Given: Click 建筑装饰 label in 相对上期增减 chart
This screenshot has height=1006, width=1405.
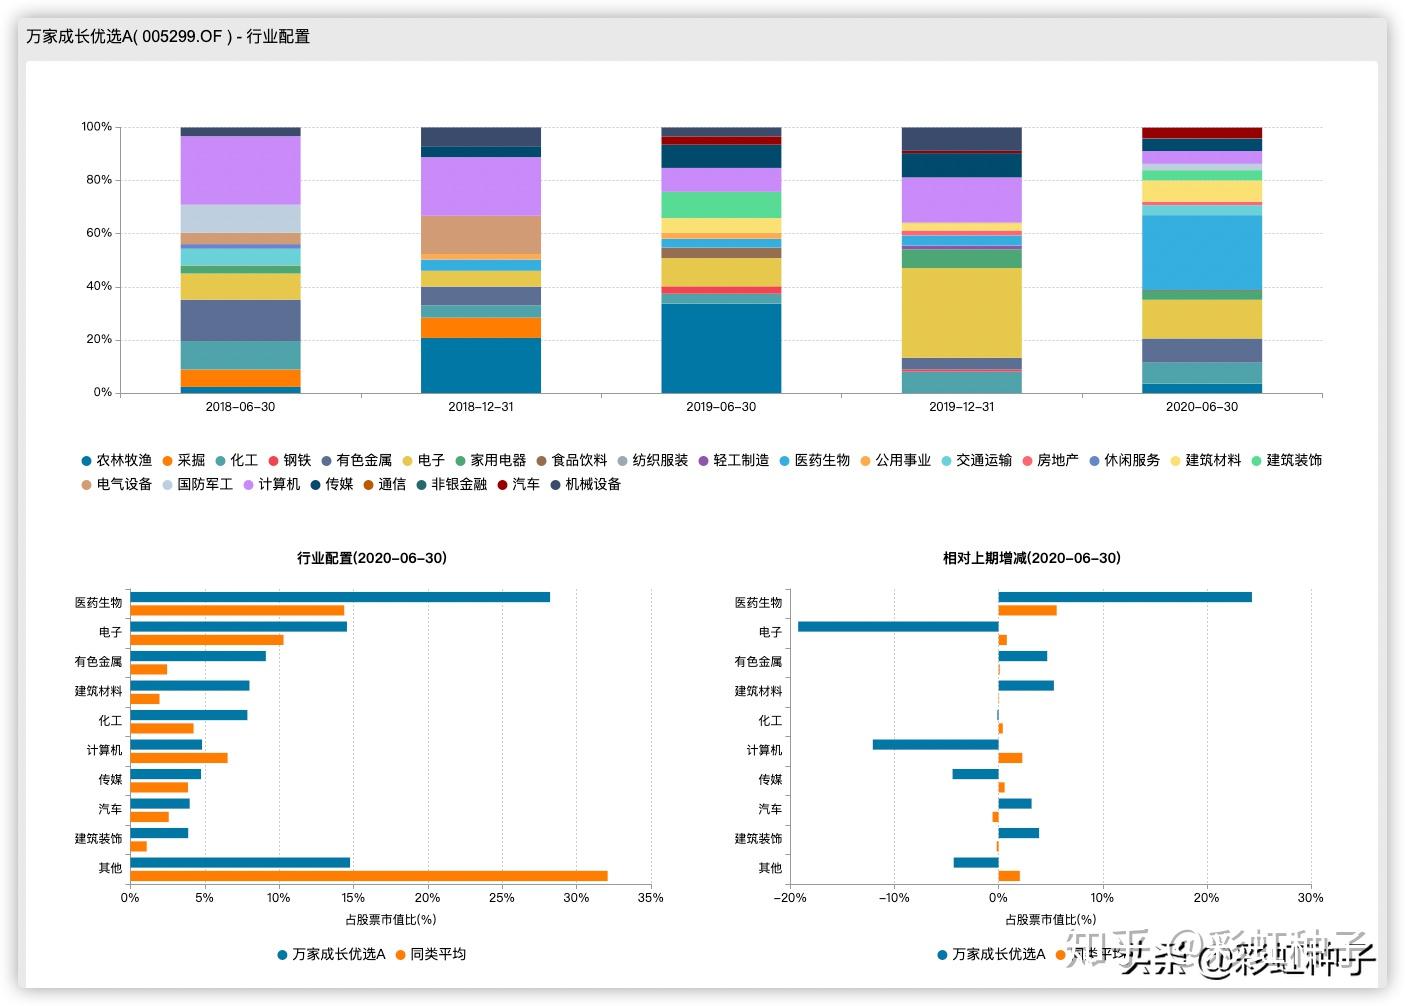Looking at the screenshot, I should 758,839.
